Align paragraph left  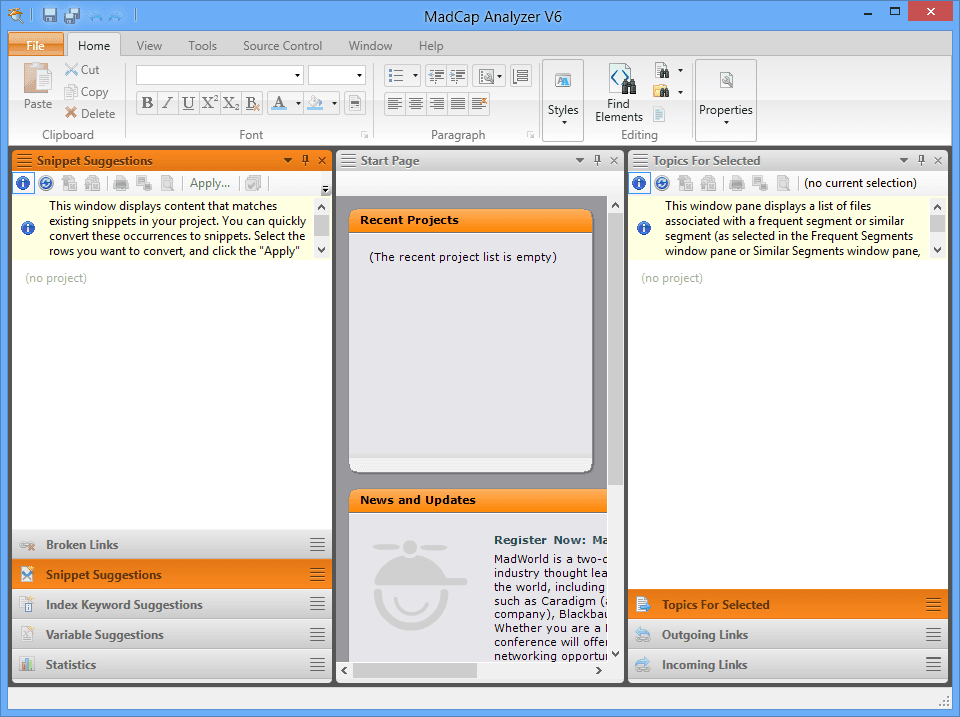pos(395,103)
